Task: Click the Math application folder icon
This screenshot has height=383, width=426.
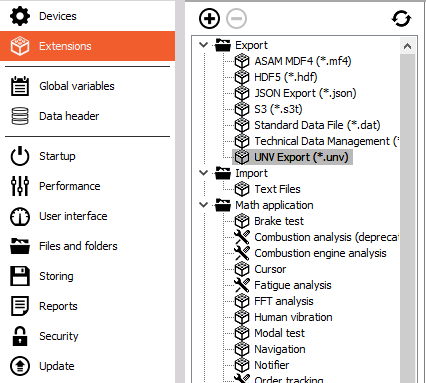Action: [x=223, y=205]
